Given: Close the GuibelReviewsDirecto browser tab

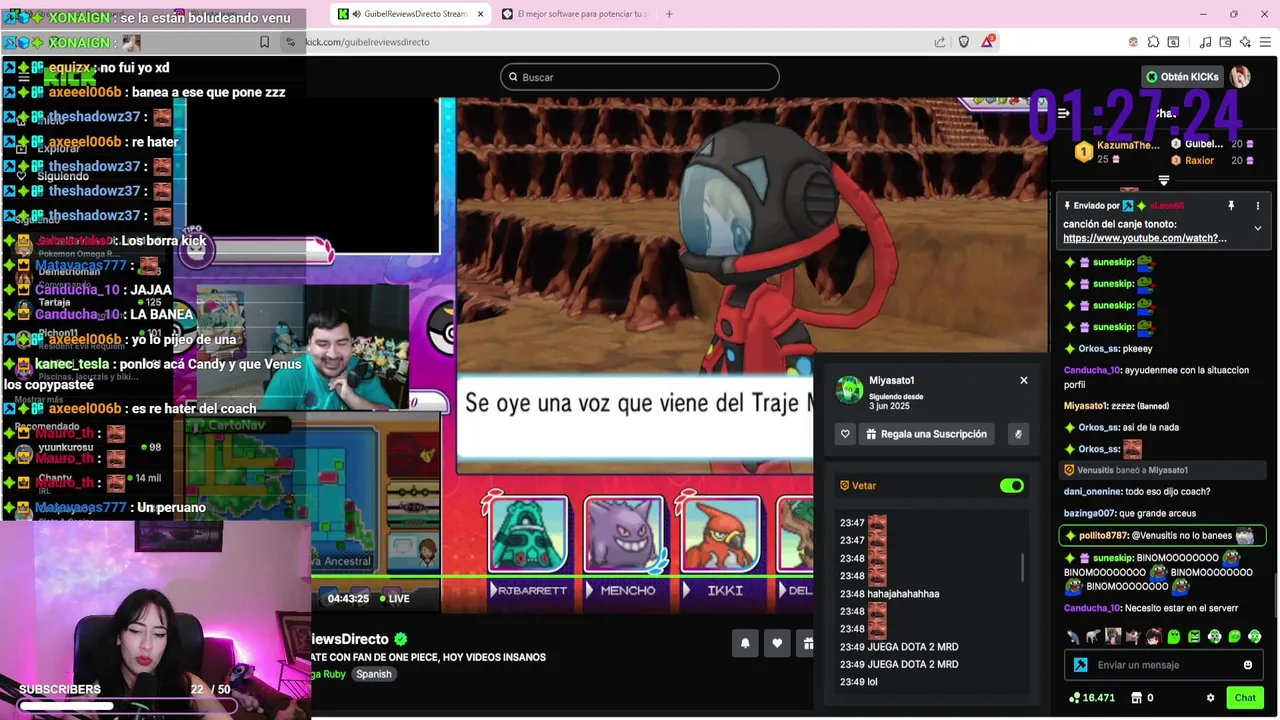Looking at the screenshot, I should click(x=480, y=14).
